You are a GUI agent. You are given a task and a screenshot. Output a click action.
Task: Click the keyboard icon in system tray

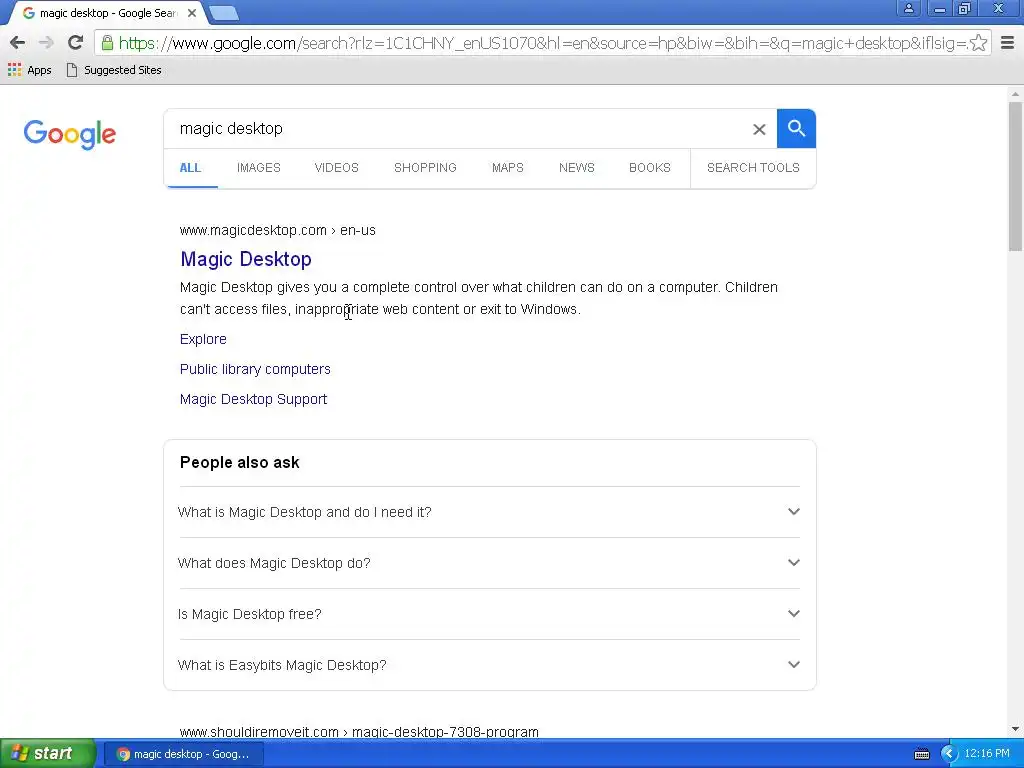pyautogui.click(x=921, y=754)
